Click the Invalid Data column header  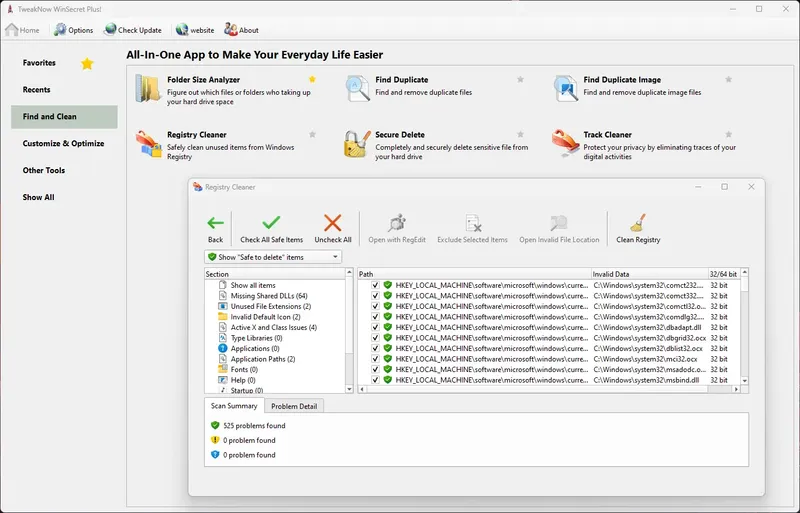[x=649, y=274]
